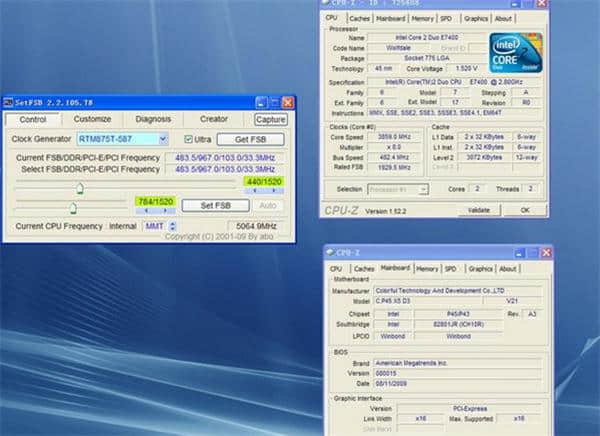
Task: Click the Capture button
Action: pyautogui.click(x=271, y=119)
